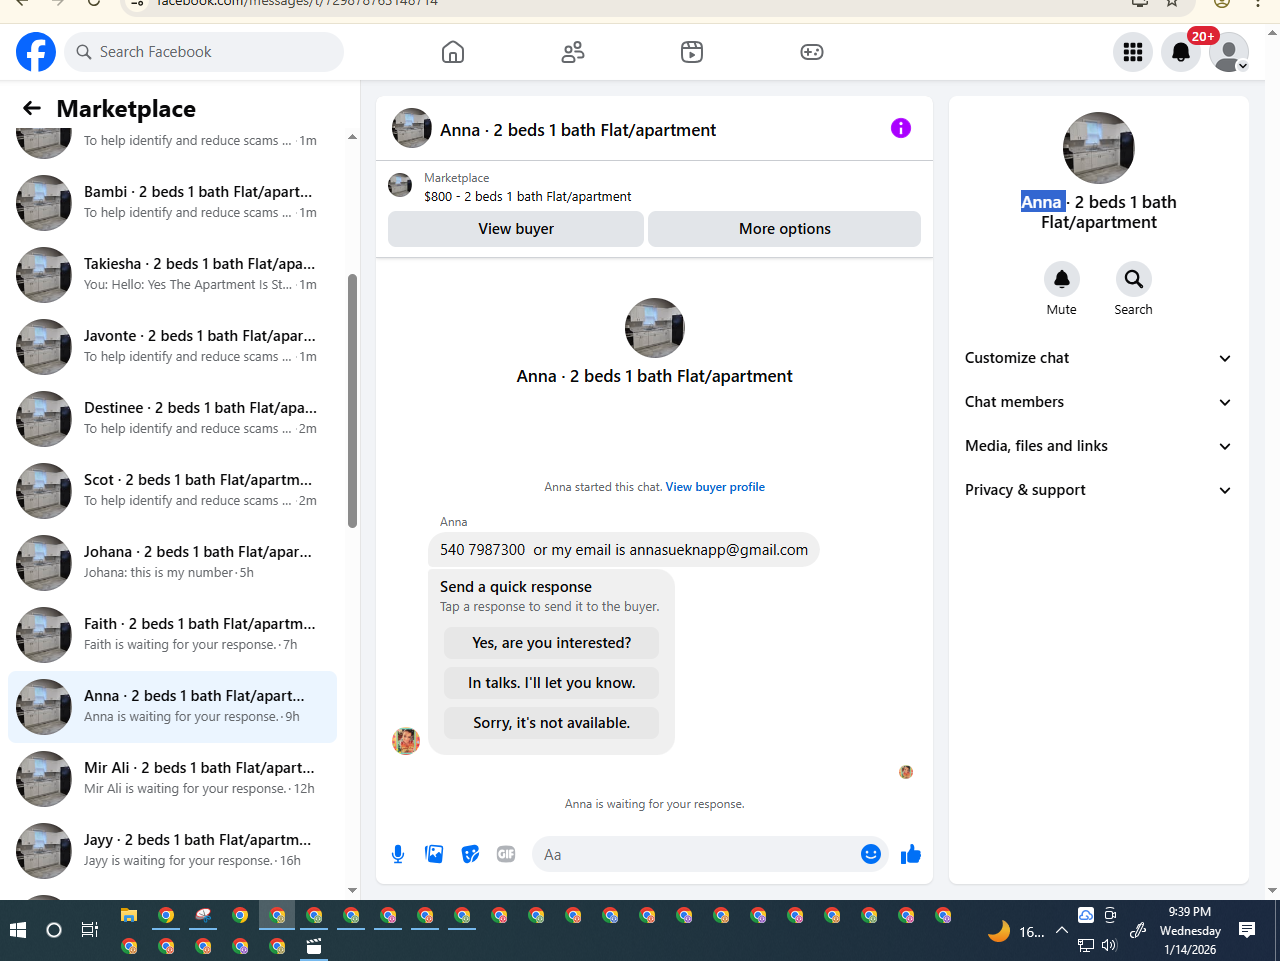1280x961 pixels.
Task: Open Windows action center notifications icon
Action: tap(1247, 930)
